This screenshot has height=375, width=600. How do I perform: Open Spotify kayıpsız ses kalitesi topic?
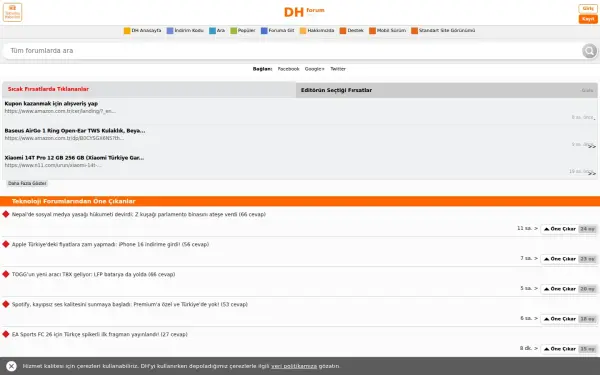tap(130, 304)
